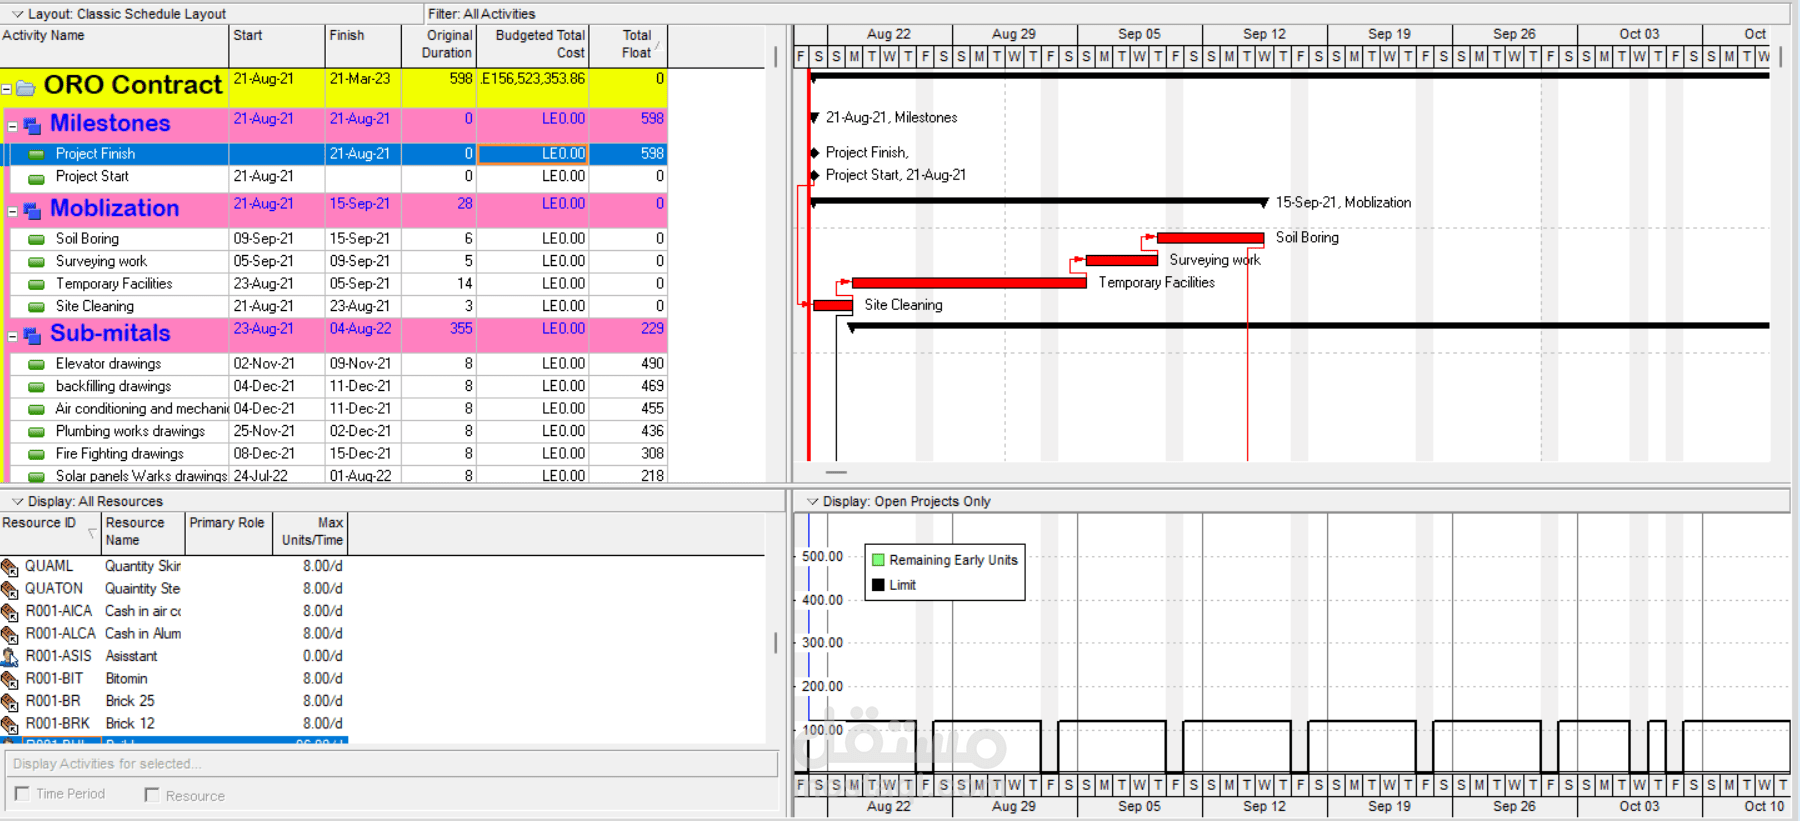Click the R001-BR resource icon
The width and height of the screenshot is (1800, 821).
[10, 702]
